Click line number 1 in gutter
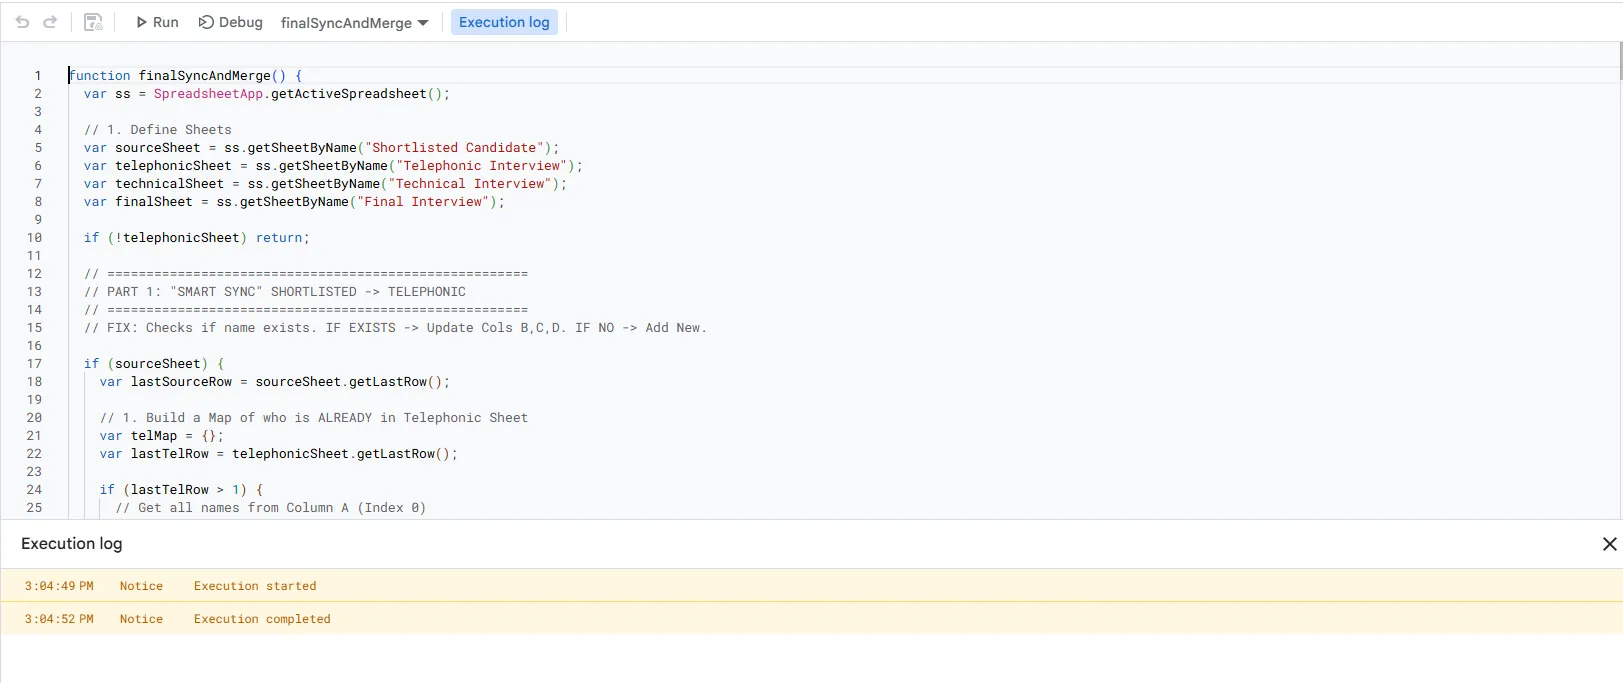Image resolution: width=1623 pixels, height=683 pixels. tap(38, 76)
